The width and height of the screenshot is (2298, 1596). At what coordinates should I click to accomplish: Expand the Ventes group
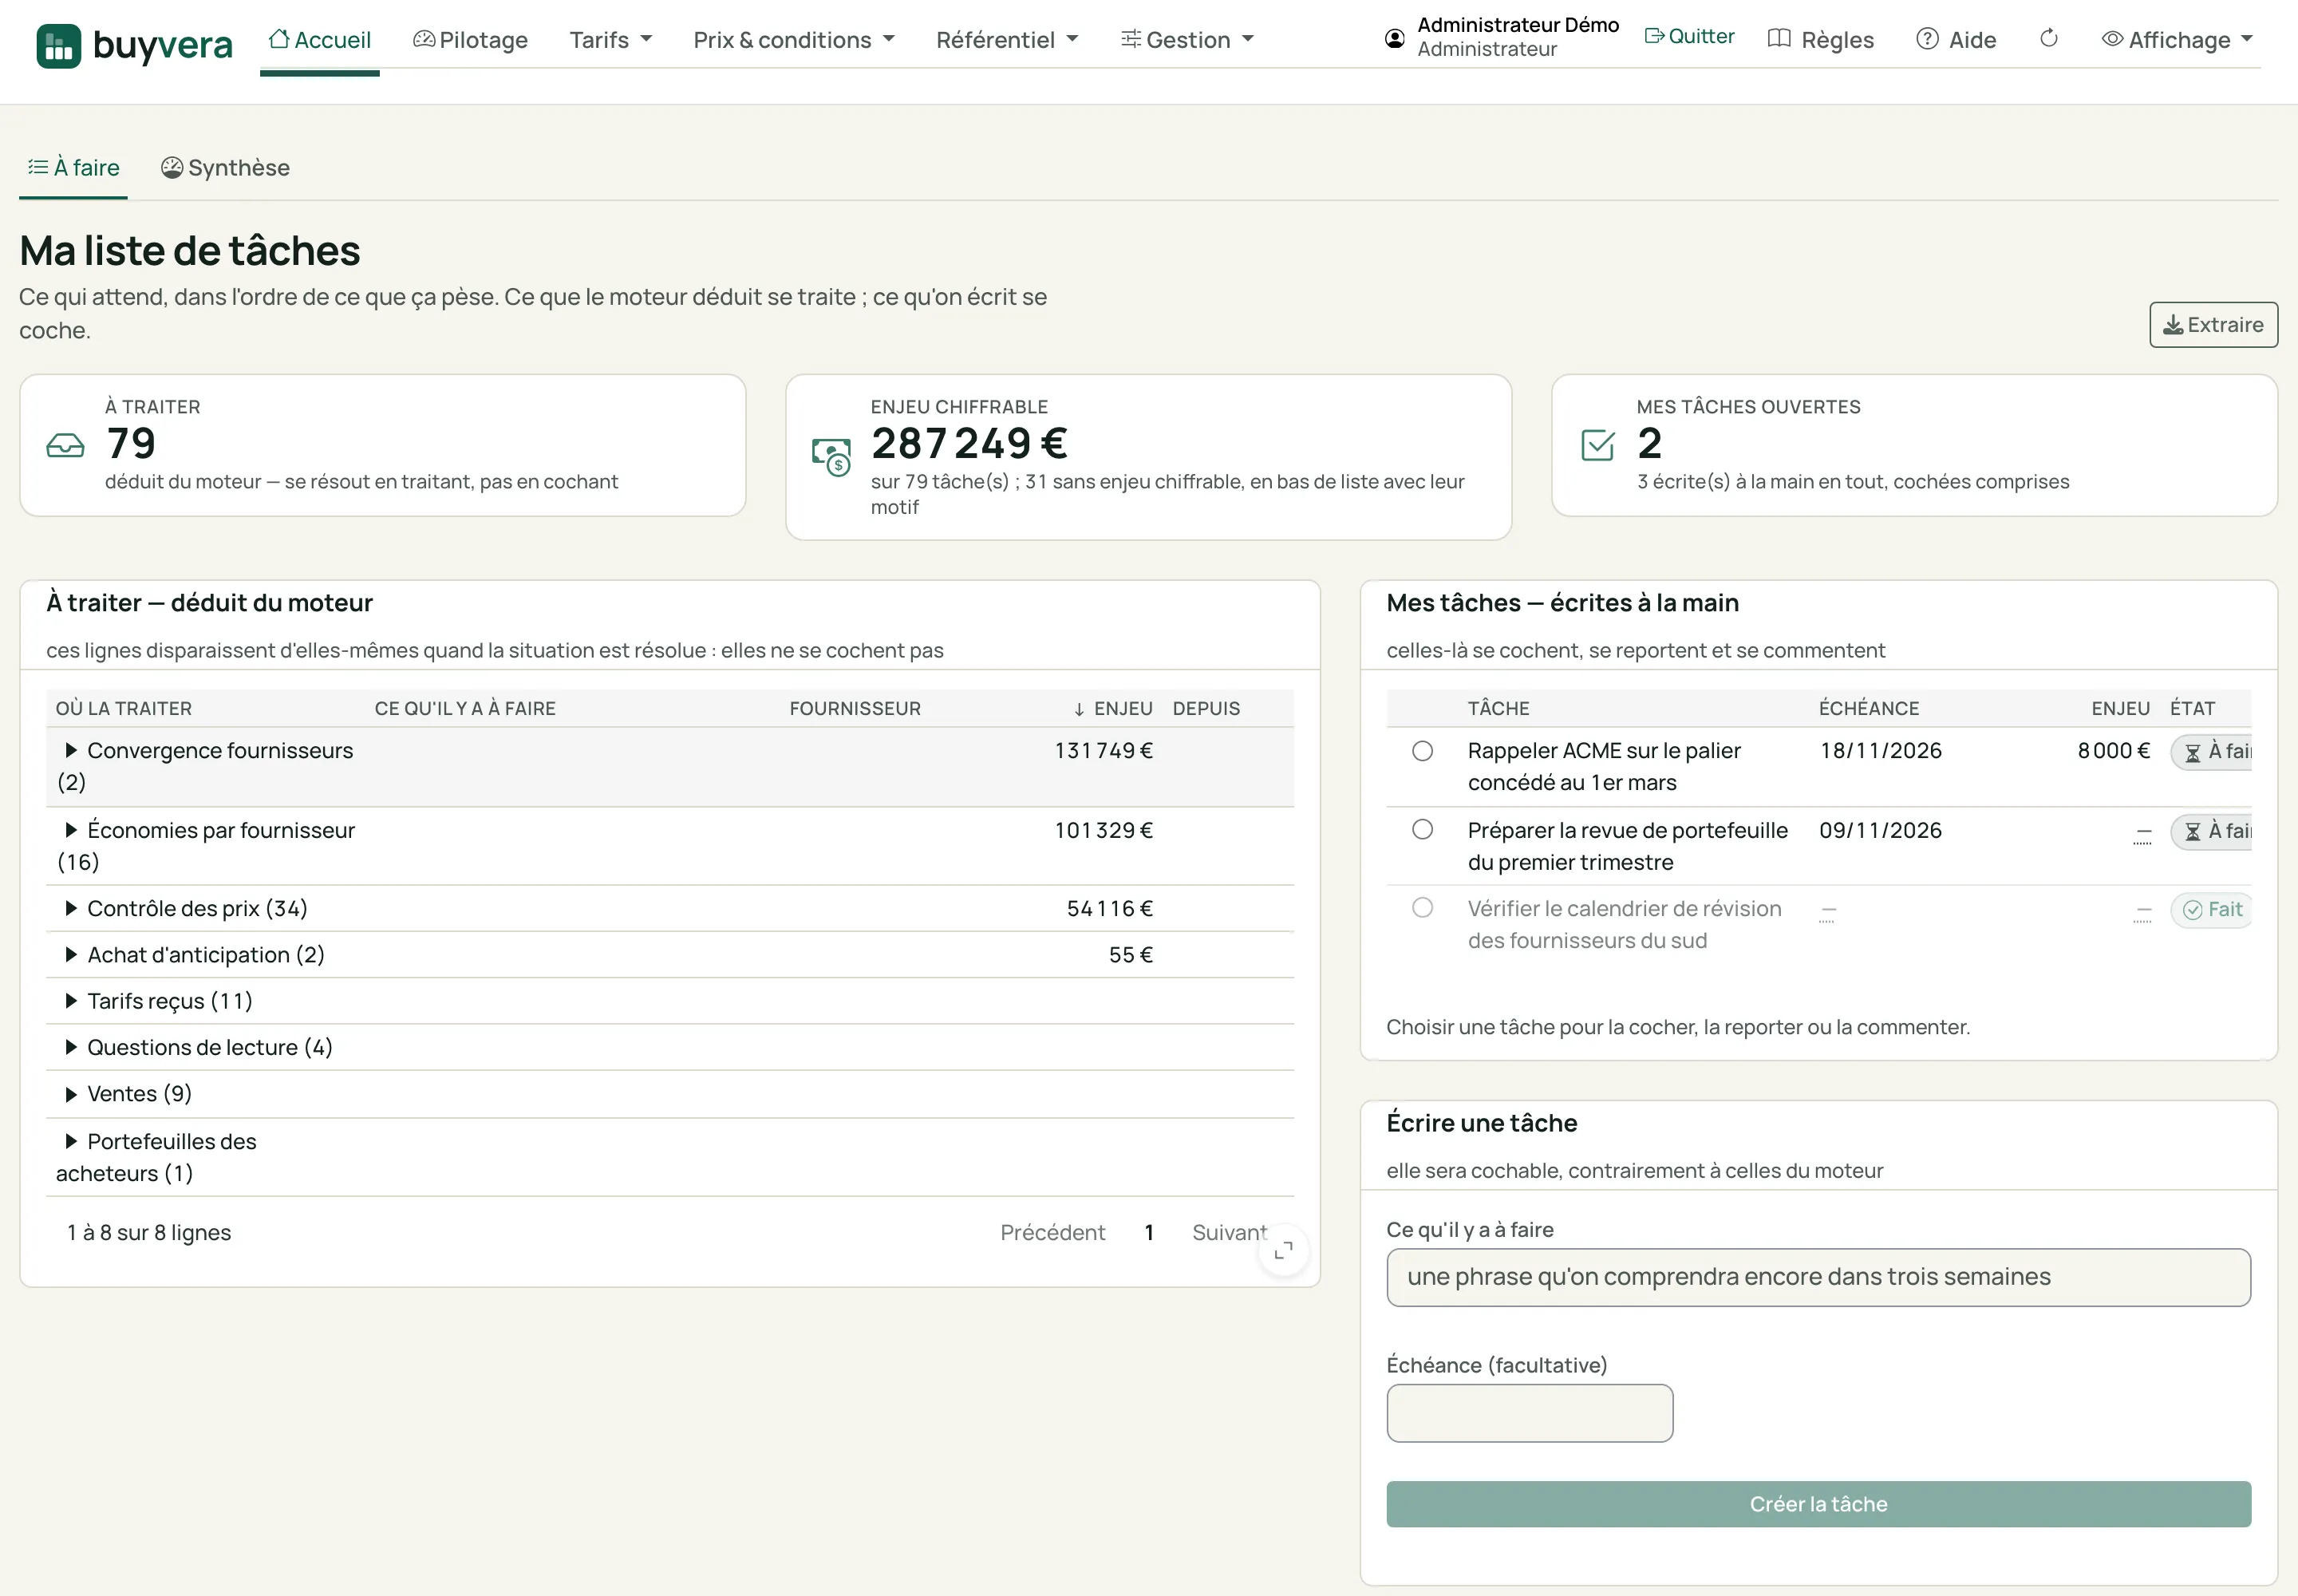coord(71,1094)
